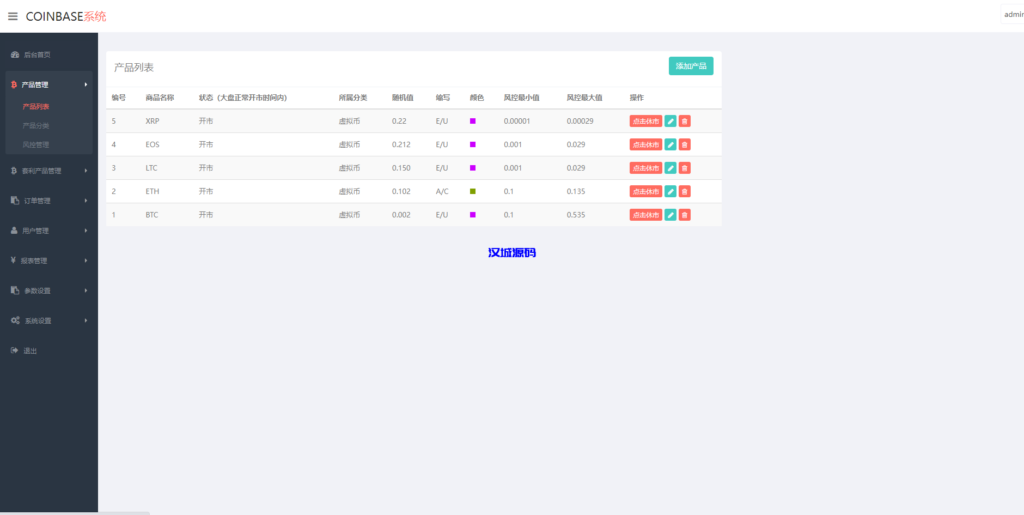Click the 添加产品 button
Screen dimensions: 1024x515
coord(691,66)
